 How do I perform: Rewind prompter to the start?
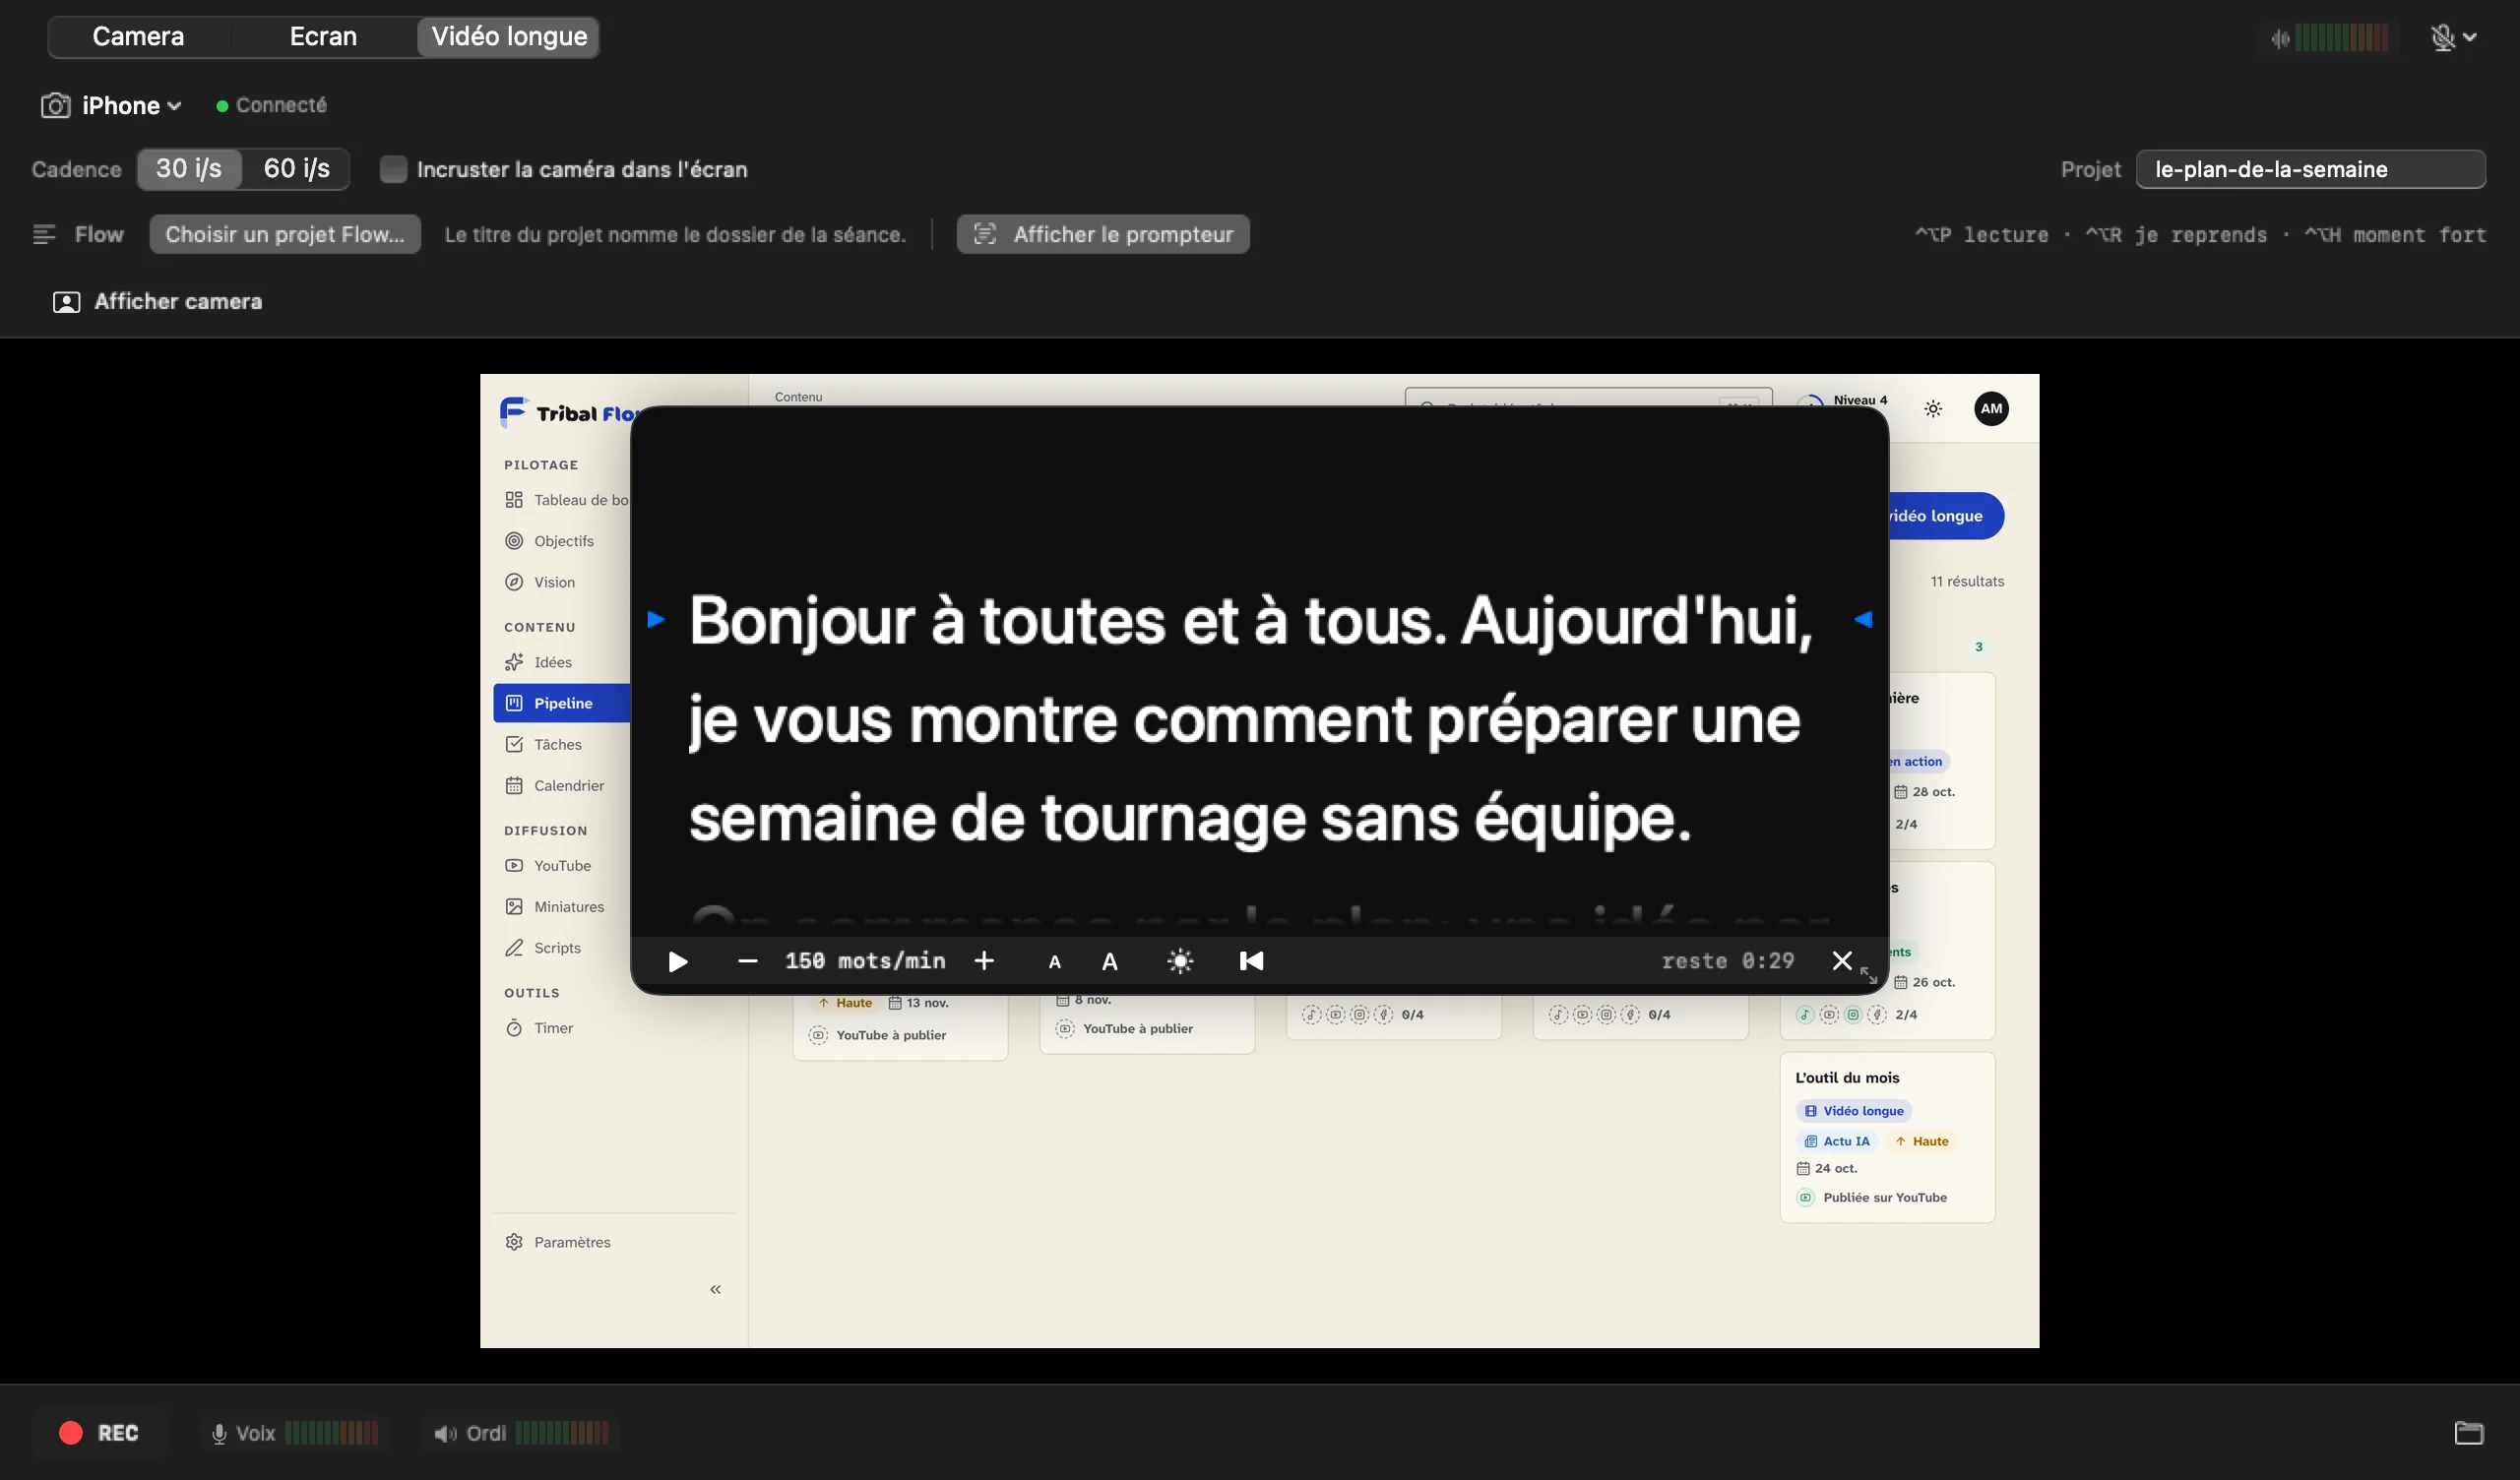pos(1251,961)
